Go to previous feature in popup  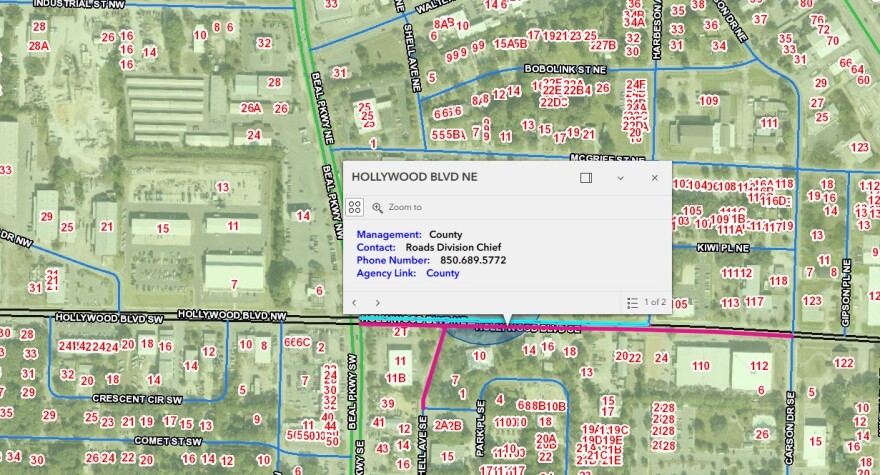[x=354, y=303]
